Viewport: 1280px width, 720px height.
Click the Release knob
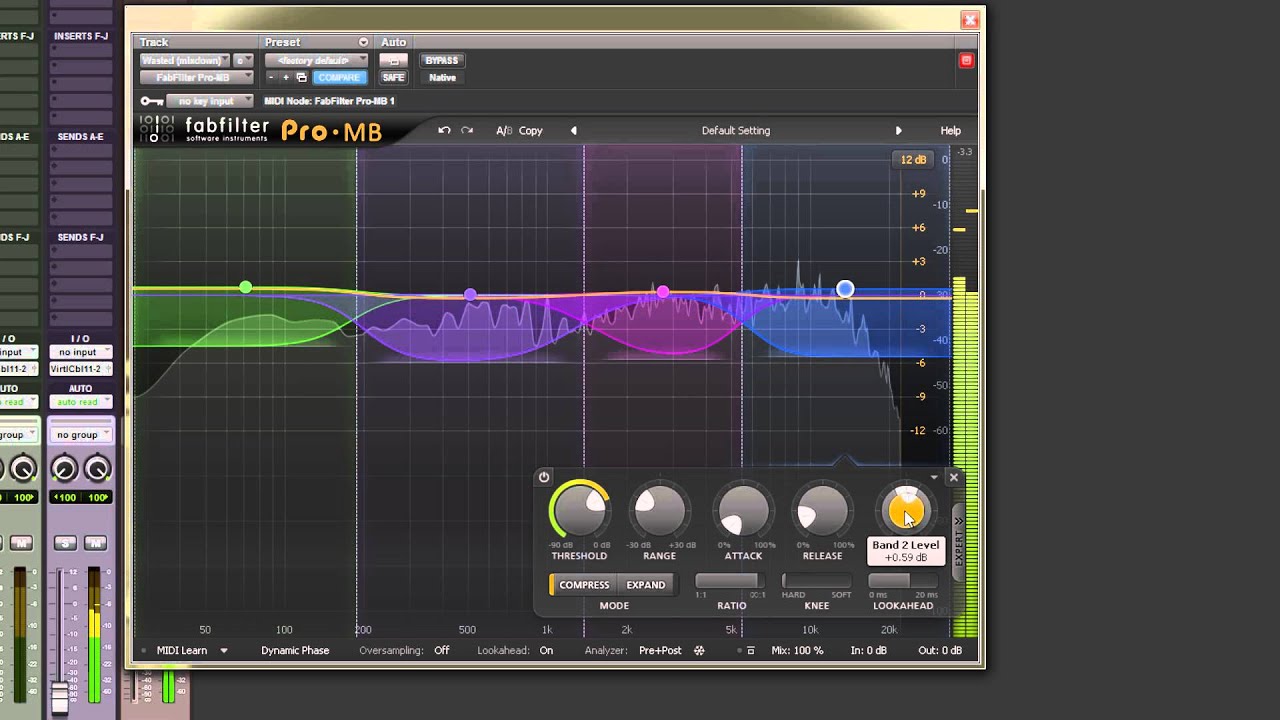coord(822,512)
